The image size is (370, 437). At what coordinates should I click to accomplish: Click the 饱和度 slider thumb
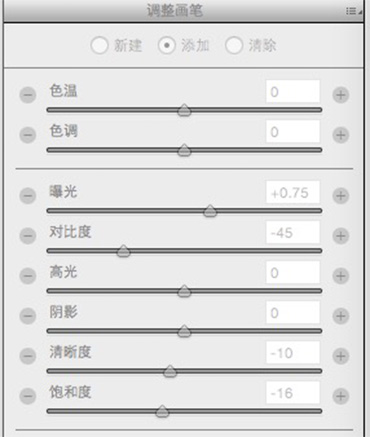162,411
